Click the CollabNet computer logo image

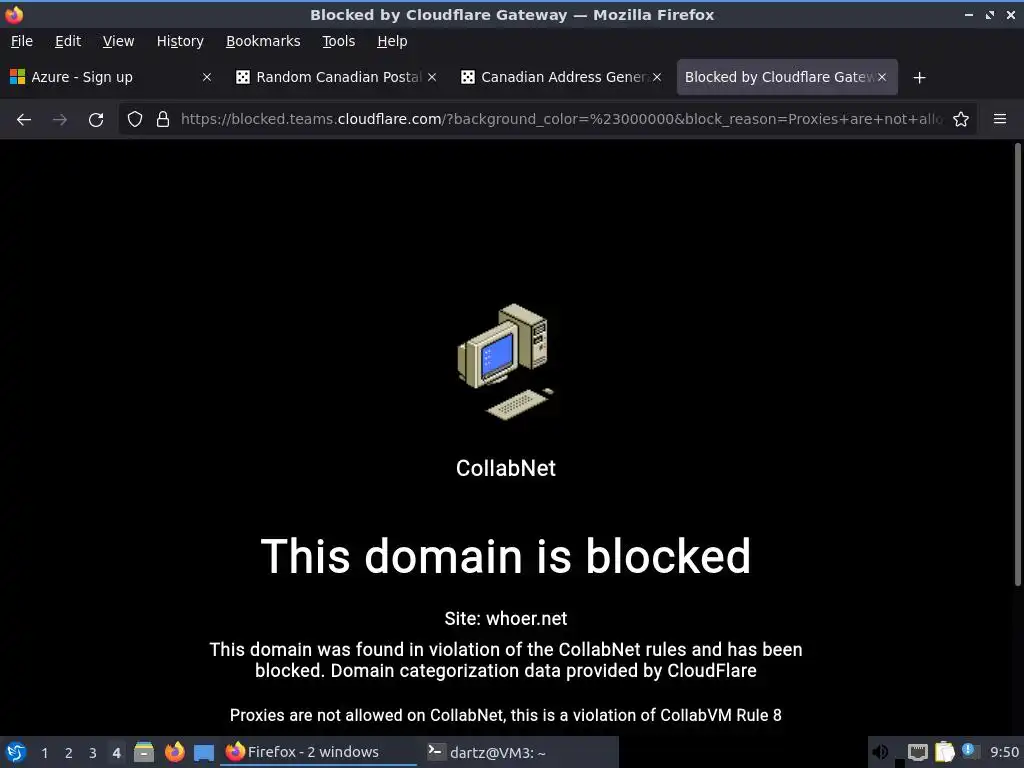click(x=506, y=362)
